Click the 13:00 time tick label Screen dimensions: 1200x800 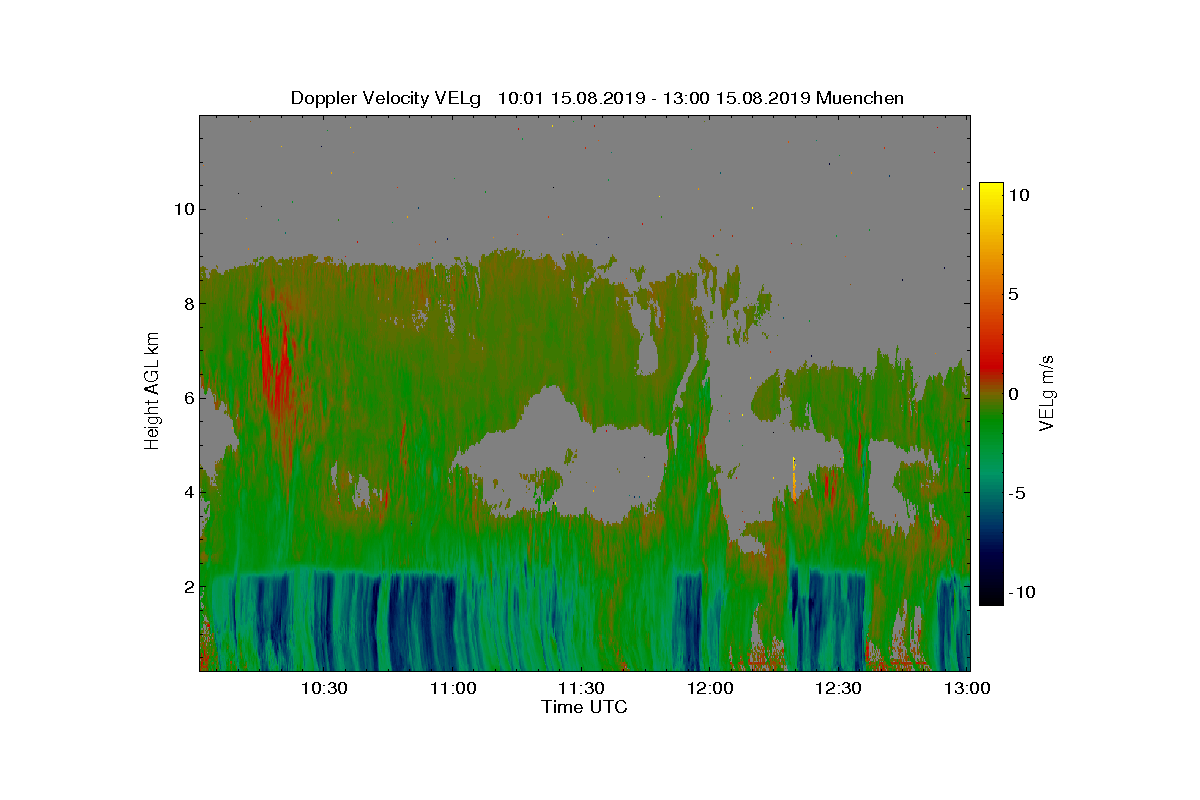(x=967, y=688)
